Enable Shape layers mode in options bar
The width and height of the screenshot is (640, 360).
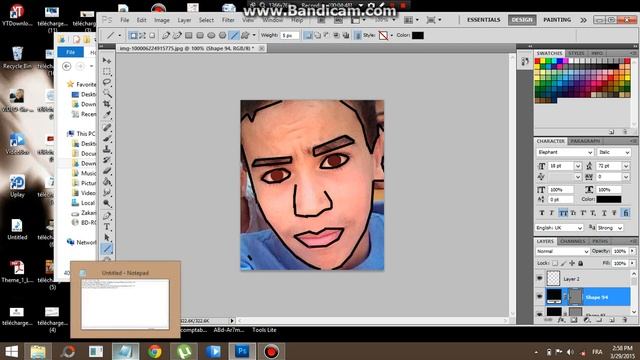tap(133, 36)
